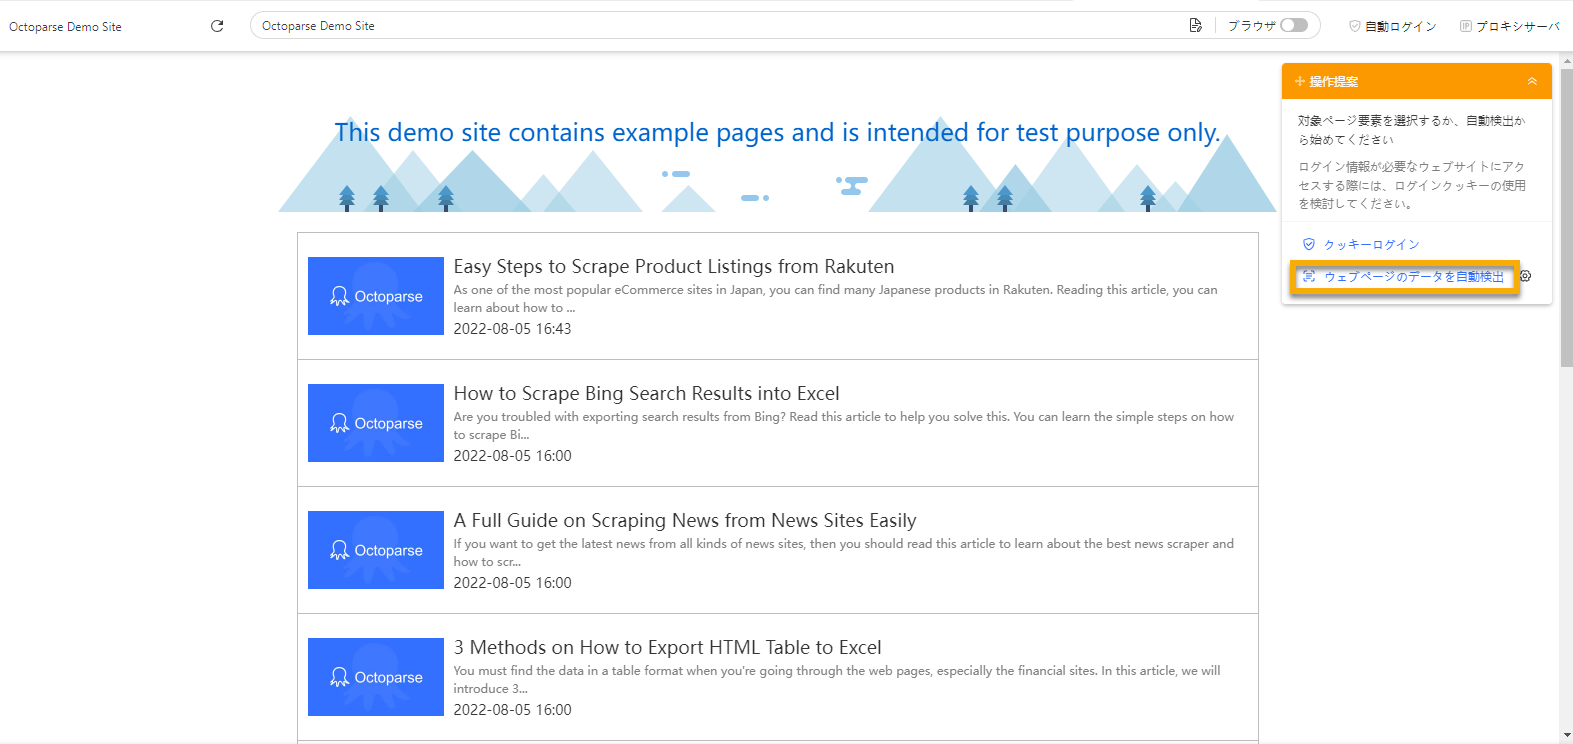1573x744 pixels.
Task: Open auto-detect settings gear icon
Action: pyautogui.click(x=1525, y=276)
